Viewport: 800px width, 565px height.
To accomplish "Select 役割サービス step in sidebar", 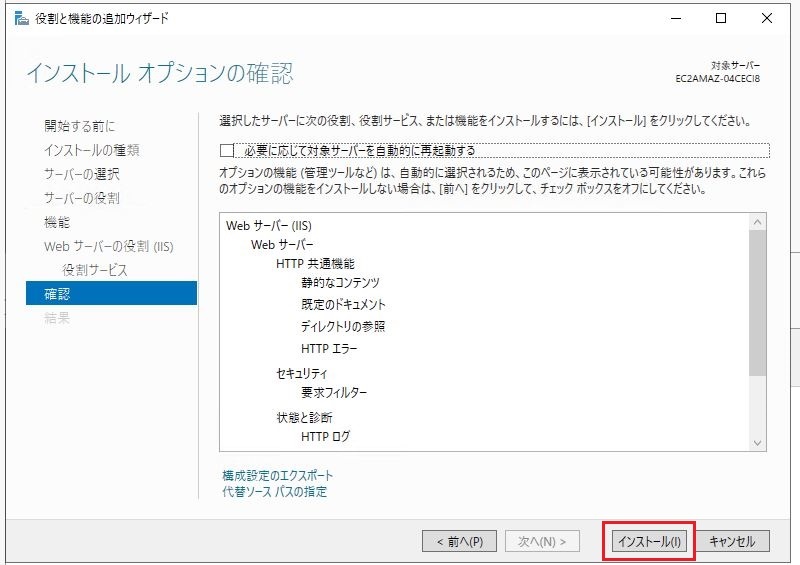I will coord(94,270).
